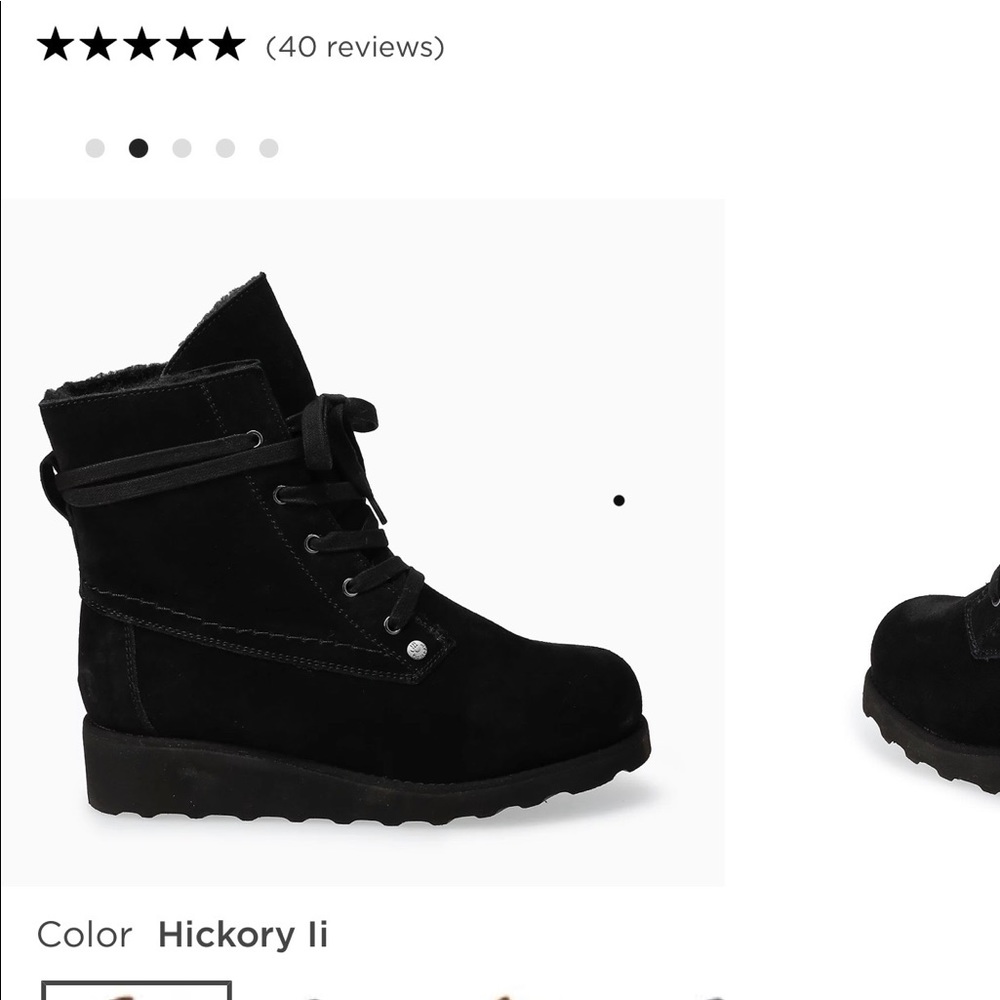Open the 40 reviews link

click(x=355, y=47)
